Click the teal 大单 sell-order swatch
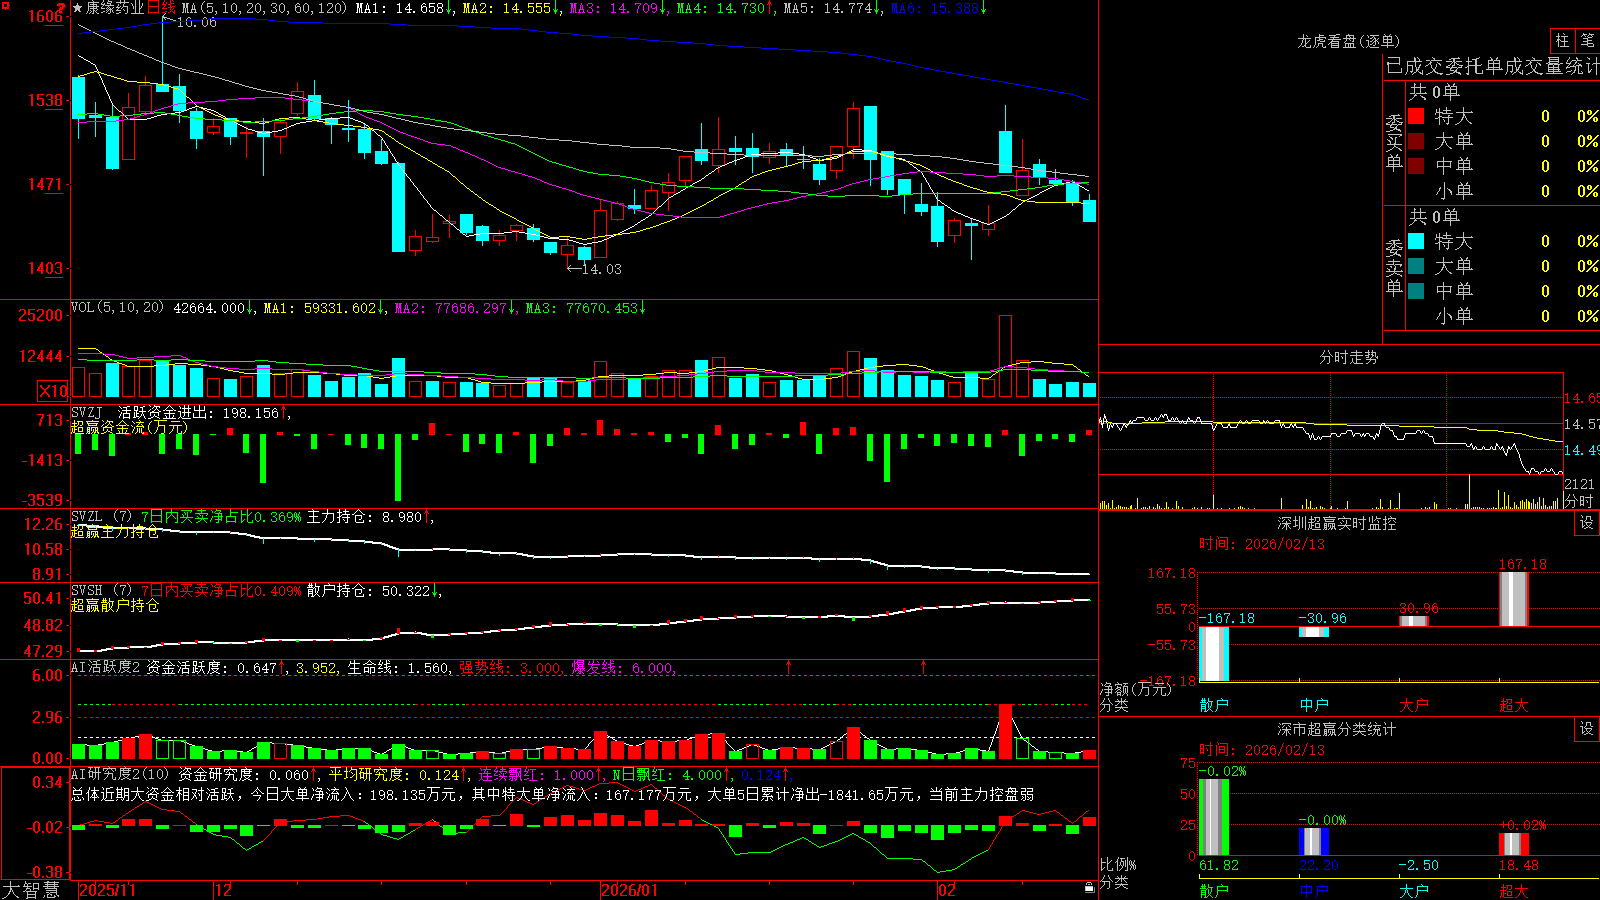 coord(1416,266)
